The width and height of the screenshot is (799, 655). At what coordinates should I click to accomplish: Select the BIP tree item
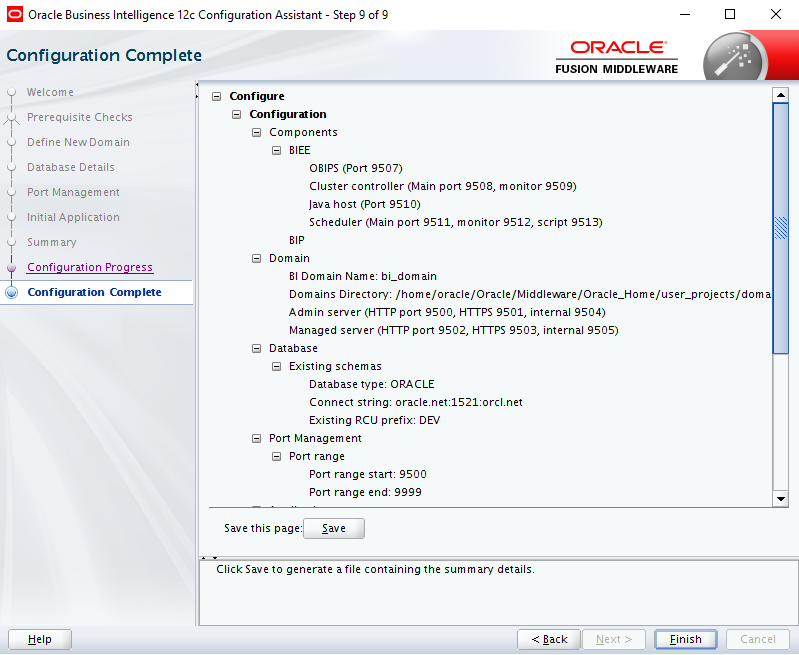tap(297, 241)
